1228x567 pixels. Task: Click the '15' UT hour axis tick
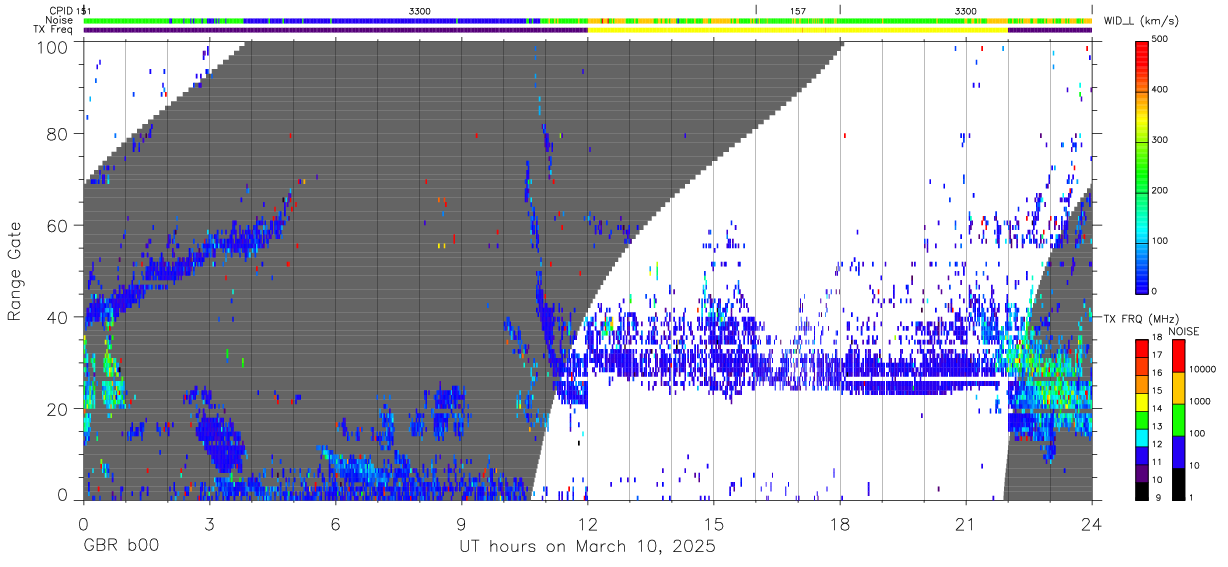714,523
